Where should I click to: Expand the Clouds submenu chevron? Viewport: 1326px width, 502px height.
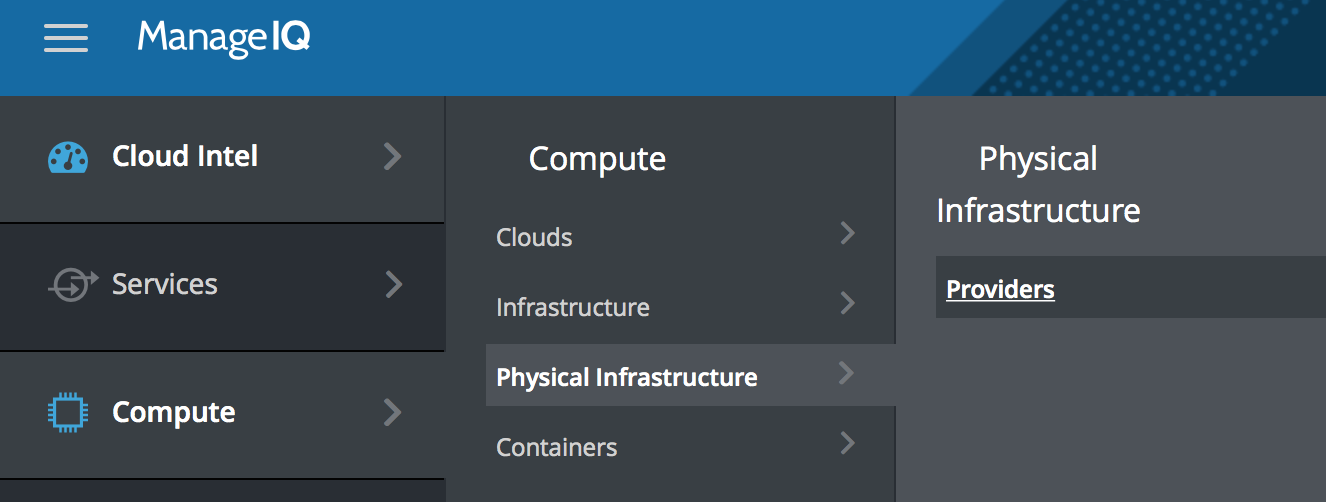tap(848, 234)
